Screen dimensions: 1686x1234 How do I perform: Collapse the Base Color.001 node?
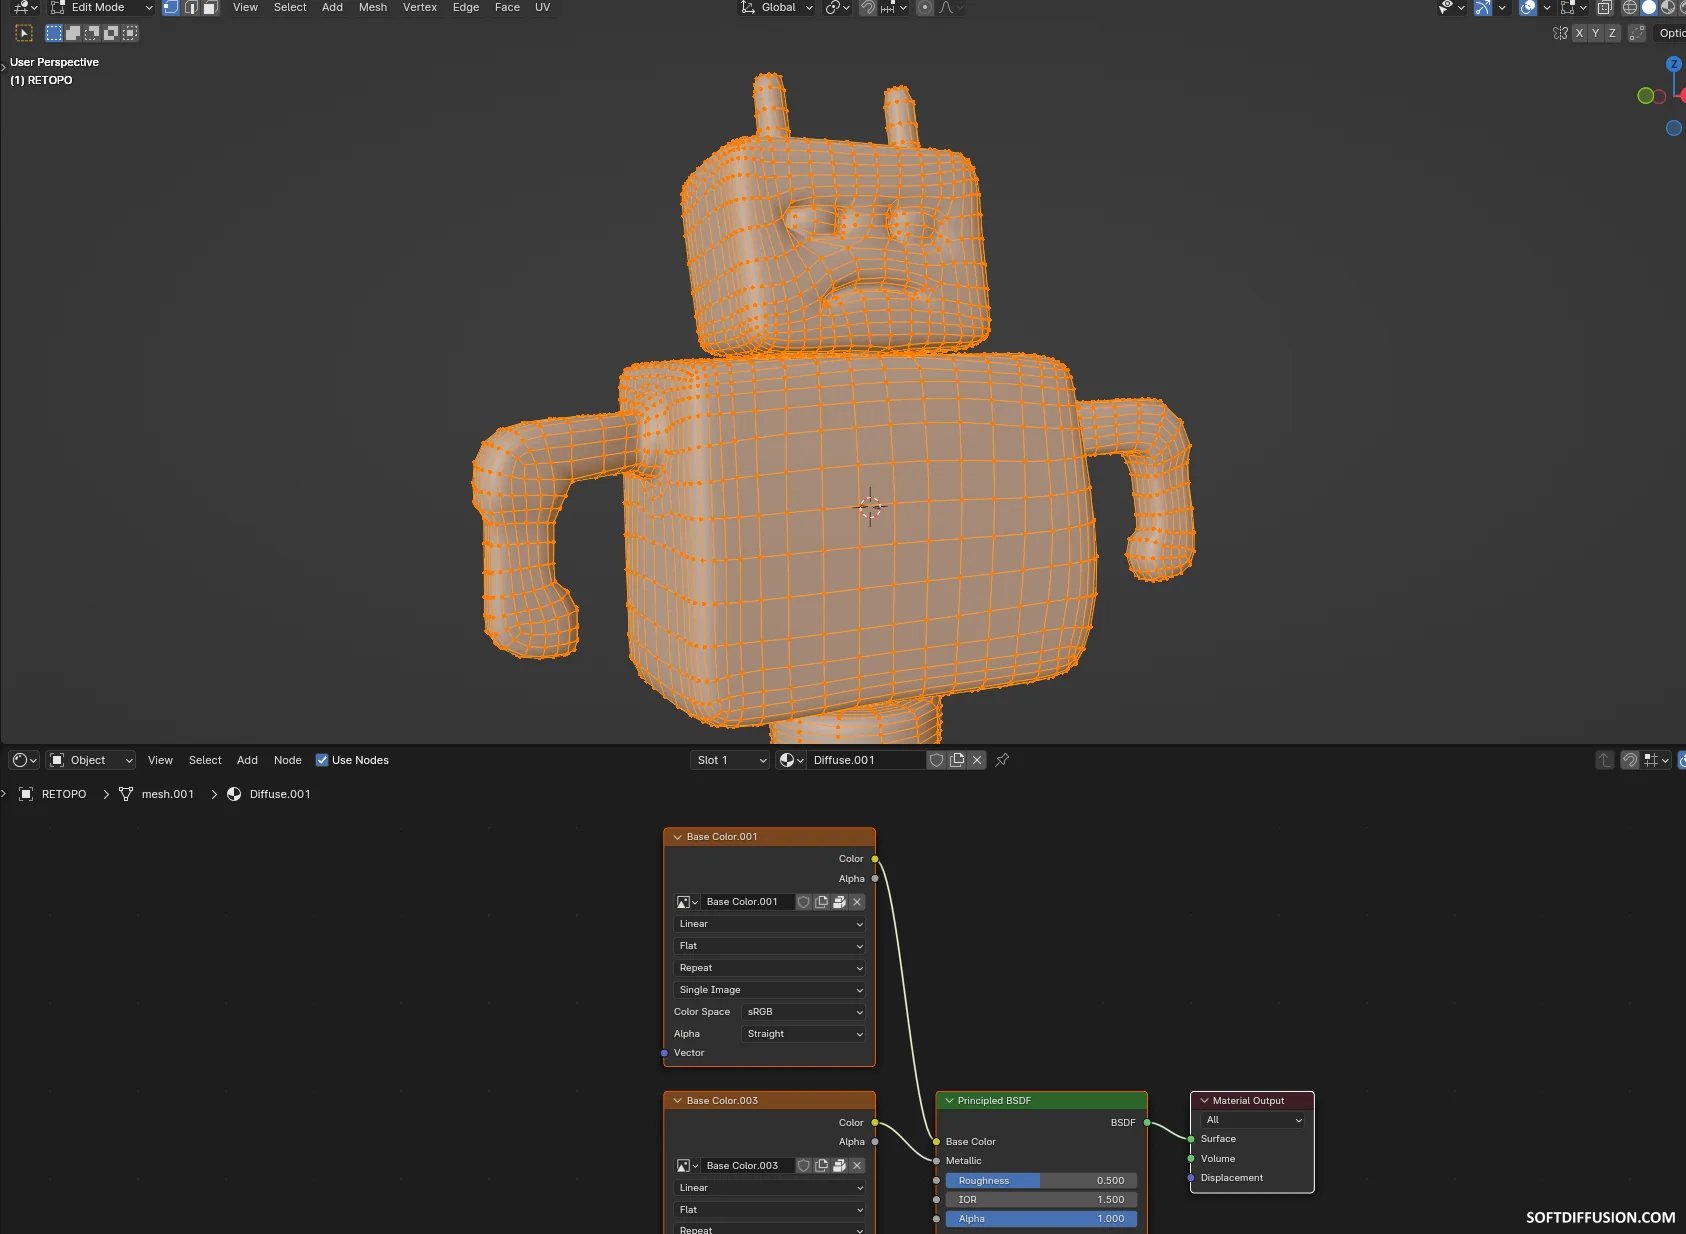coord(677,837)
